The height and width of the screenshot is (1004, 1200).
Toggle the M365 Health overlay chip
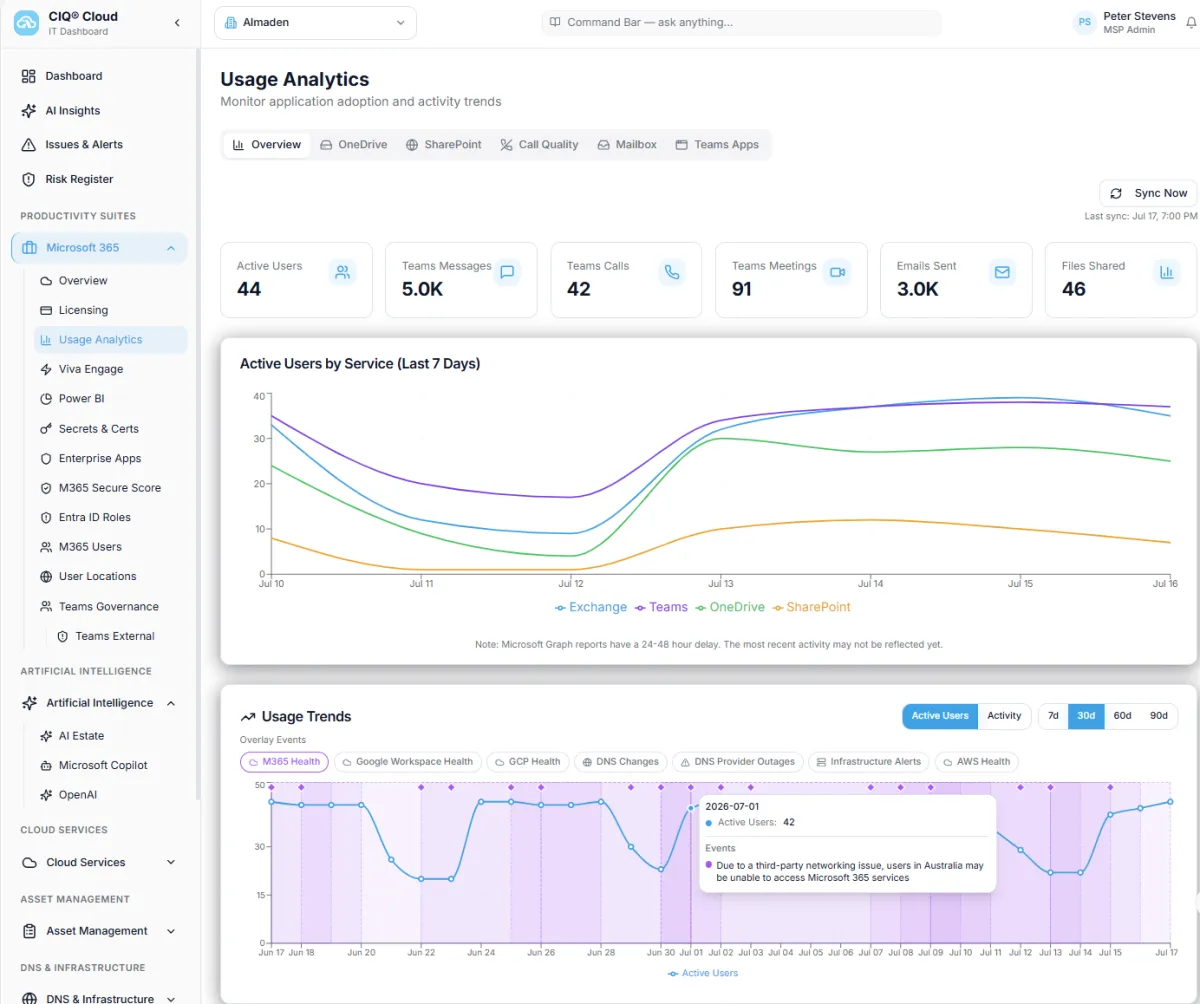[284, 762]
